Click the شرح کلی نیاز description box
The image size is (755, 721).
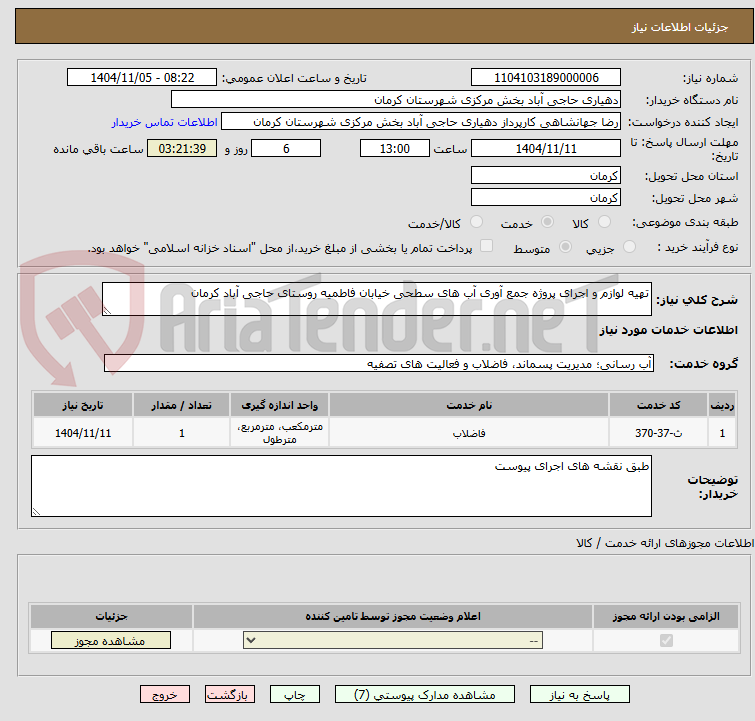pos(377,299)
